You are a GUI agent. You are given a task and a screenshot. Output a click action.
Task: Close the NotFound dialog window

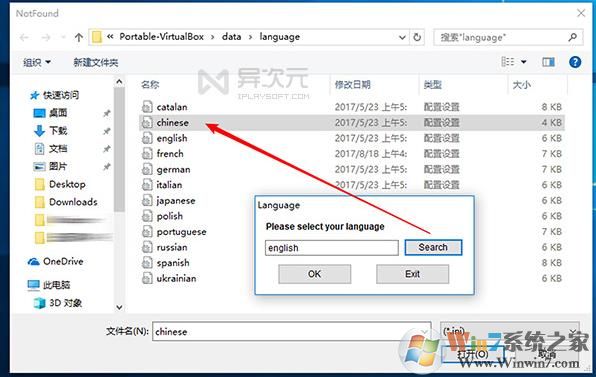click(x=581, y=13)
